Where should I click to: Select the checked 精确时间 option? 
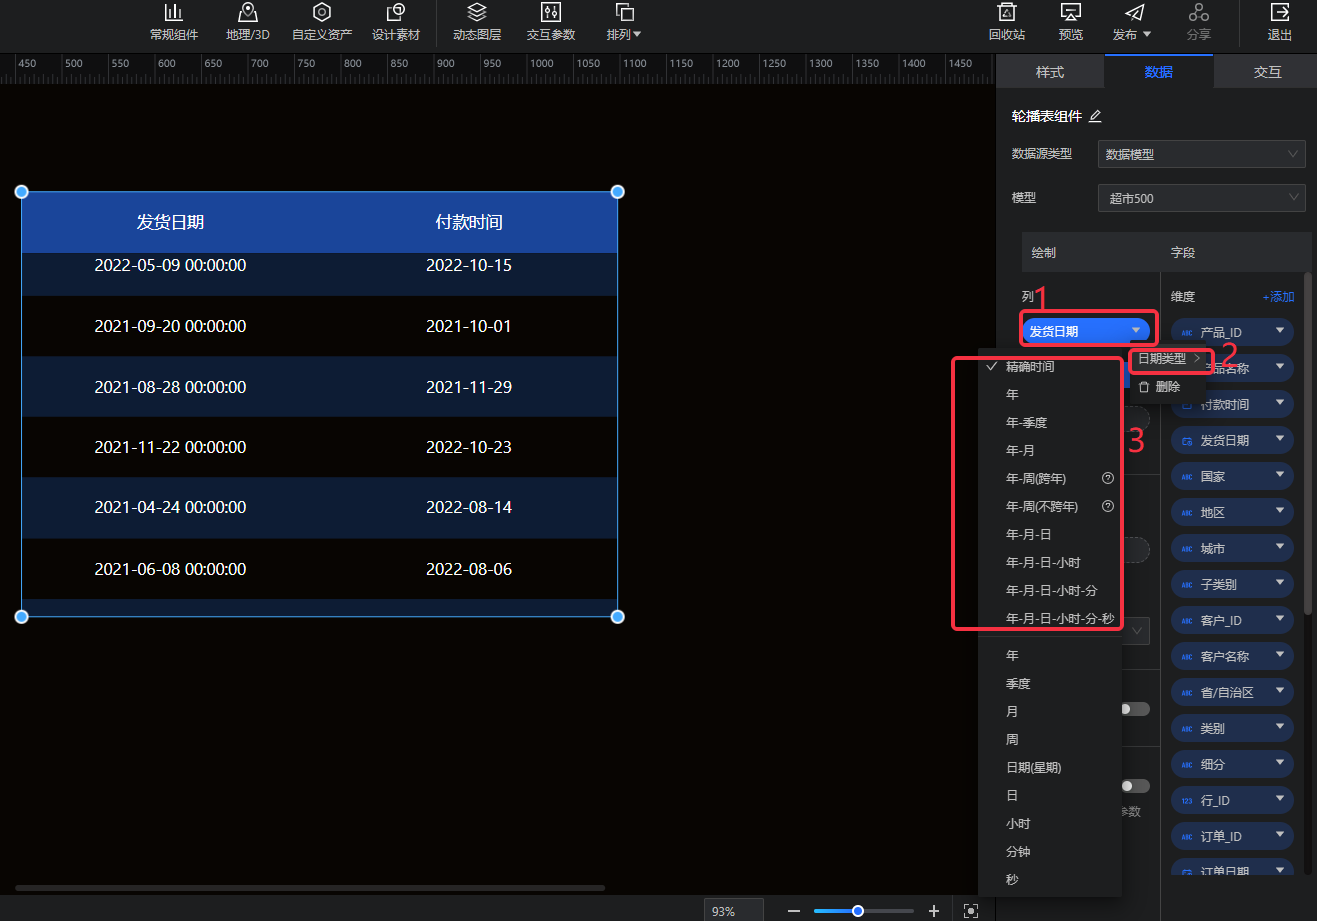tap(1030, 367)
